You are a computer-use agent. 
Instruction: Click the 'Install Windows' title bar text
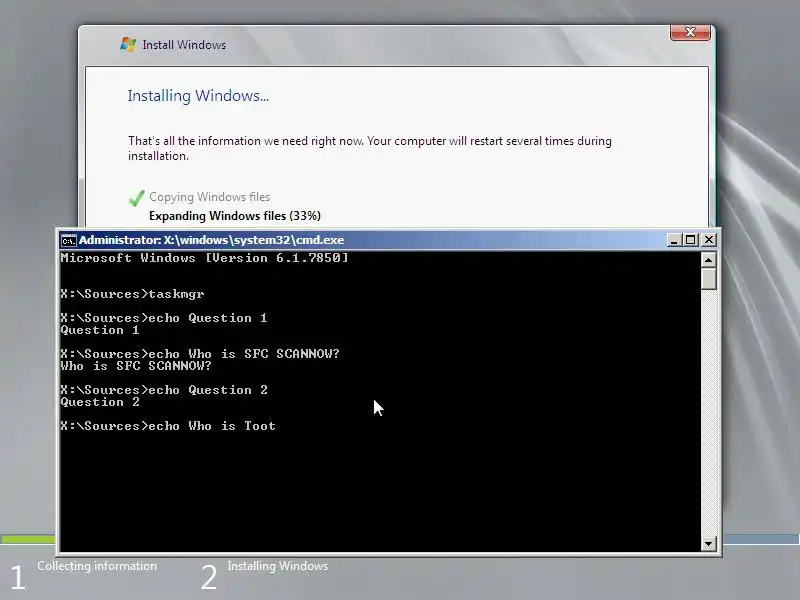[184, 45]
